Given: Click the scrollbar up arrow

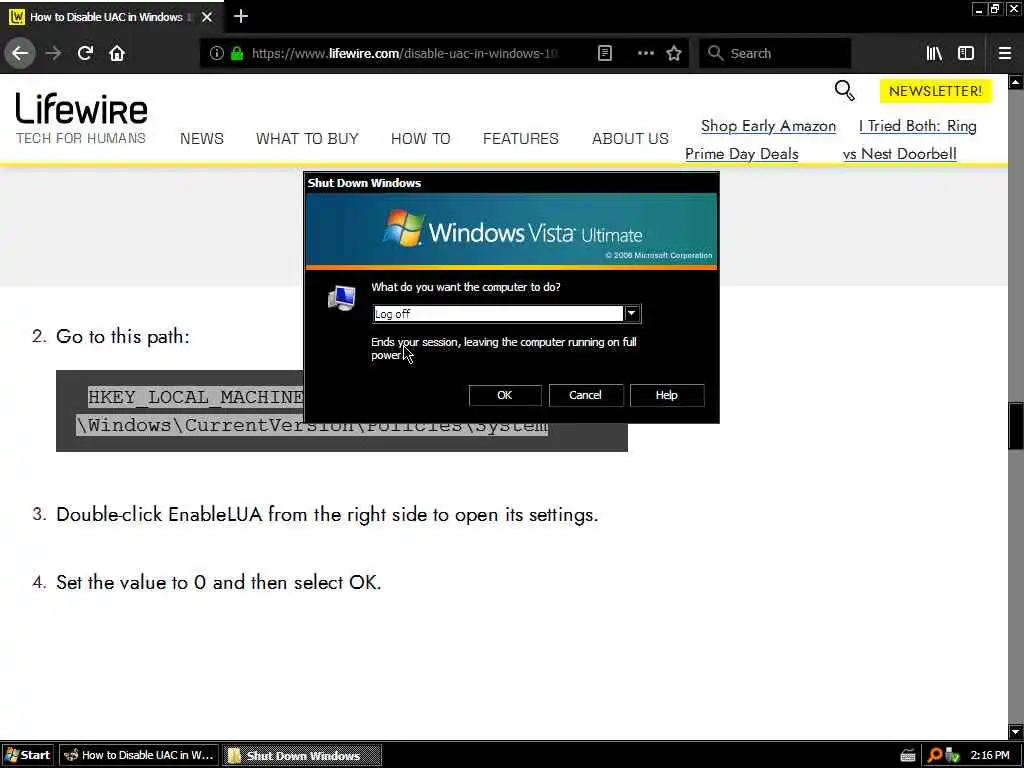Looking at the screenshot, I should click(x=1016, y=82).
